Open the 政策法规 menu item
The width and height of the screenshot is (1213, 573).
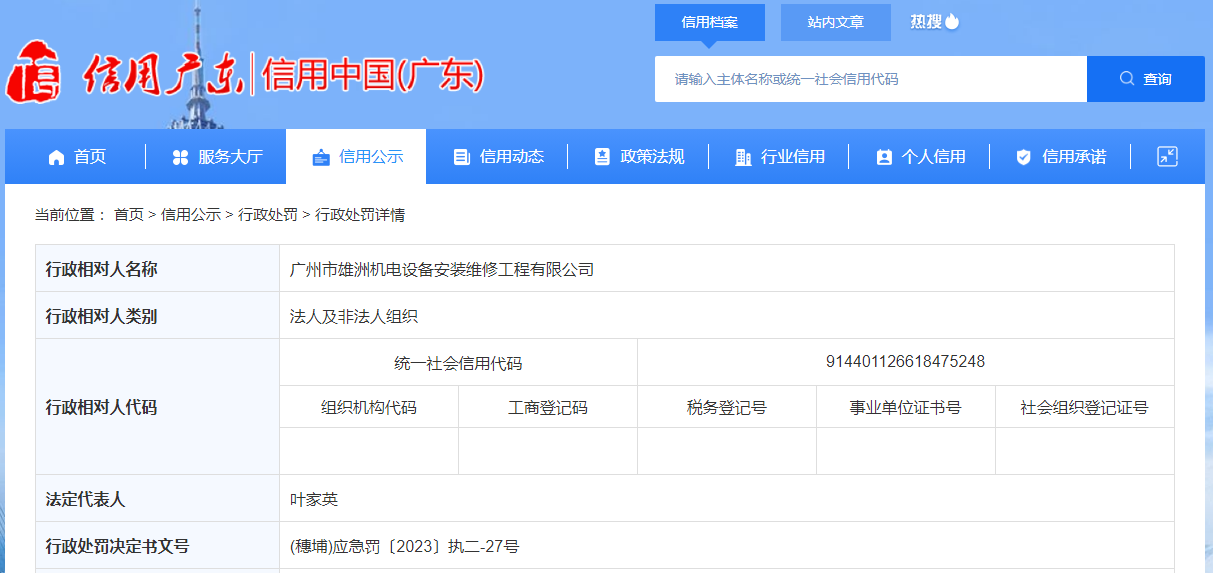point(652,157)
